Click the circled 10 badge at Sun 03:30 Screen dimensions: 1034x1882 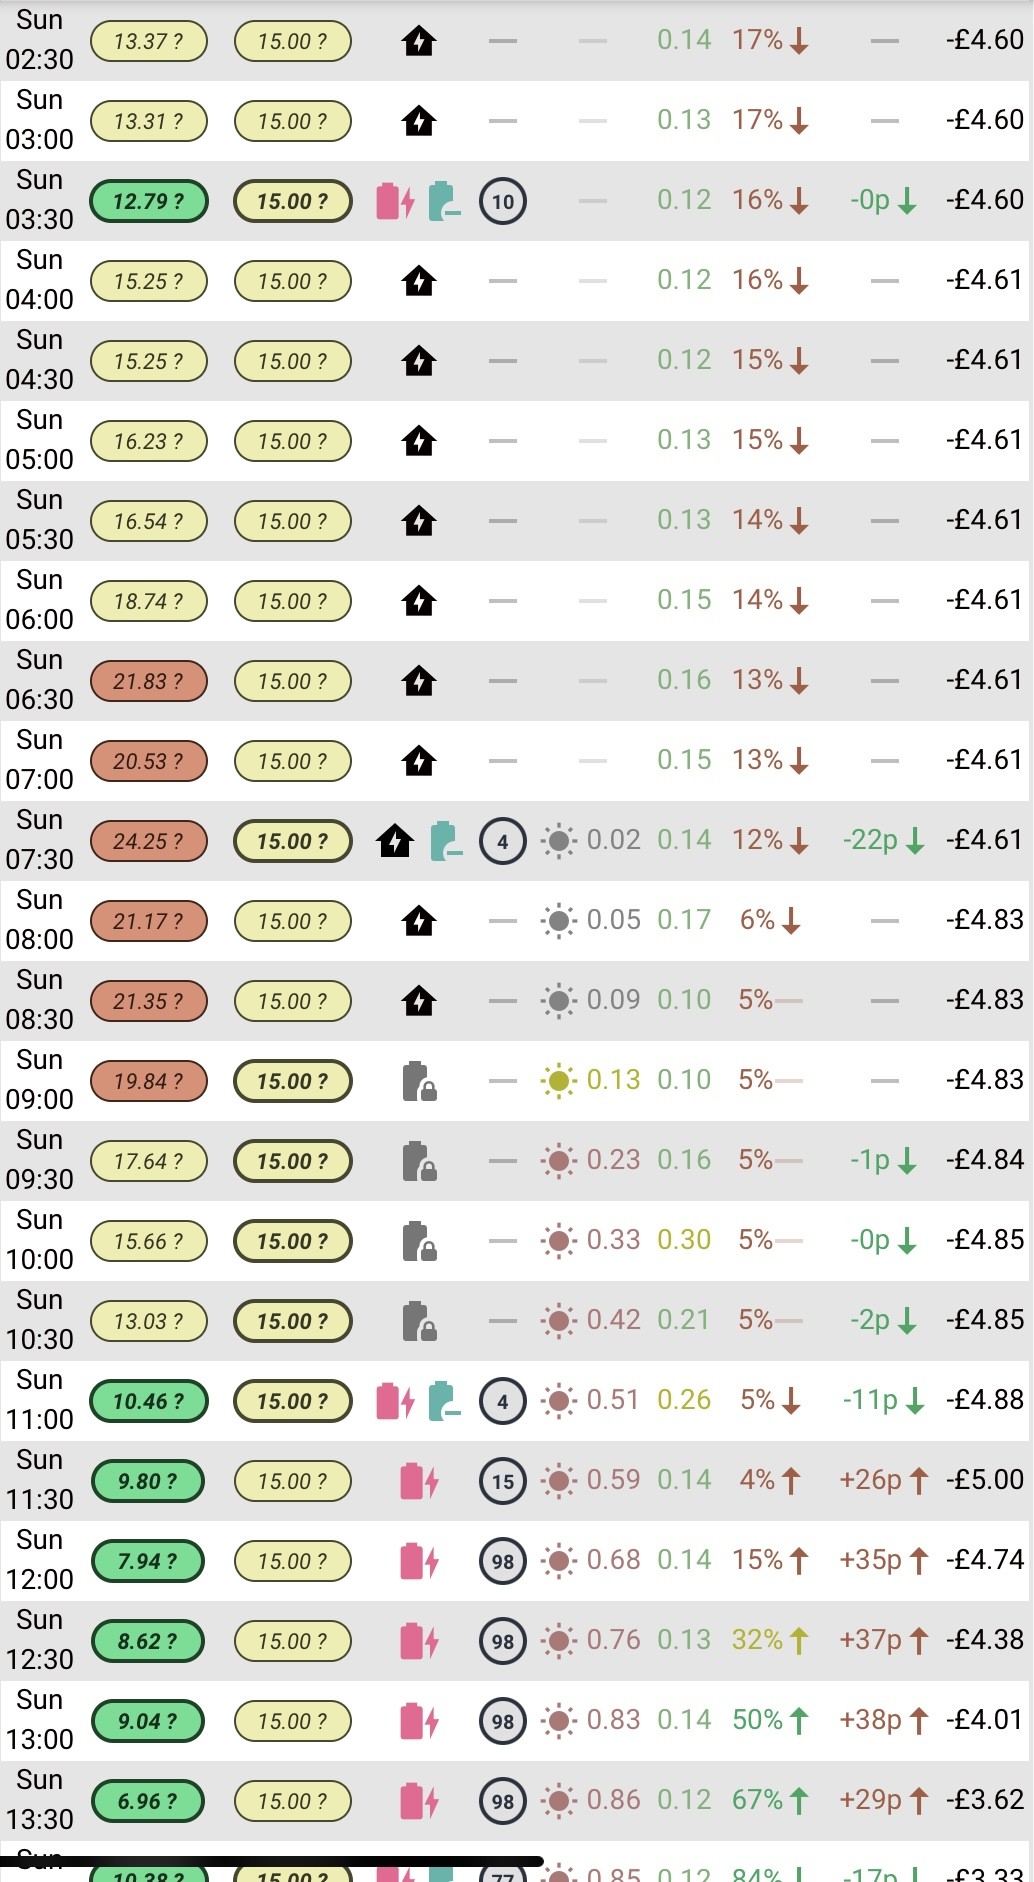(x=503, y=201)
